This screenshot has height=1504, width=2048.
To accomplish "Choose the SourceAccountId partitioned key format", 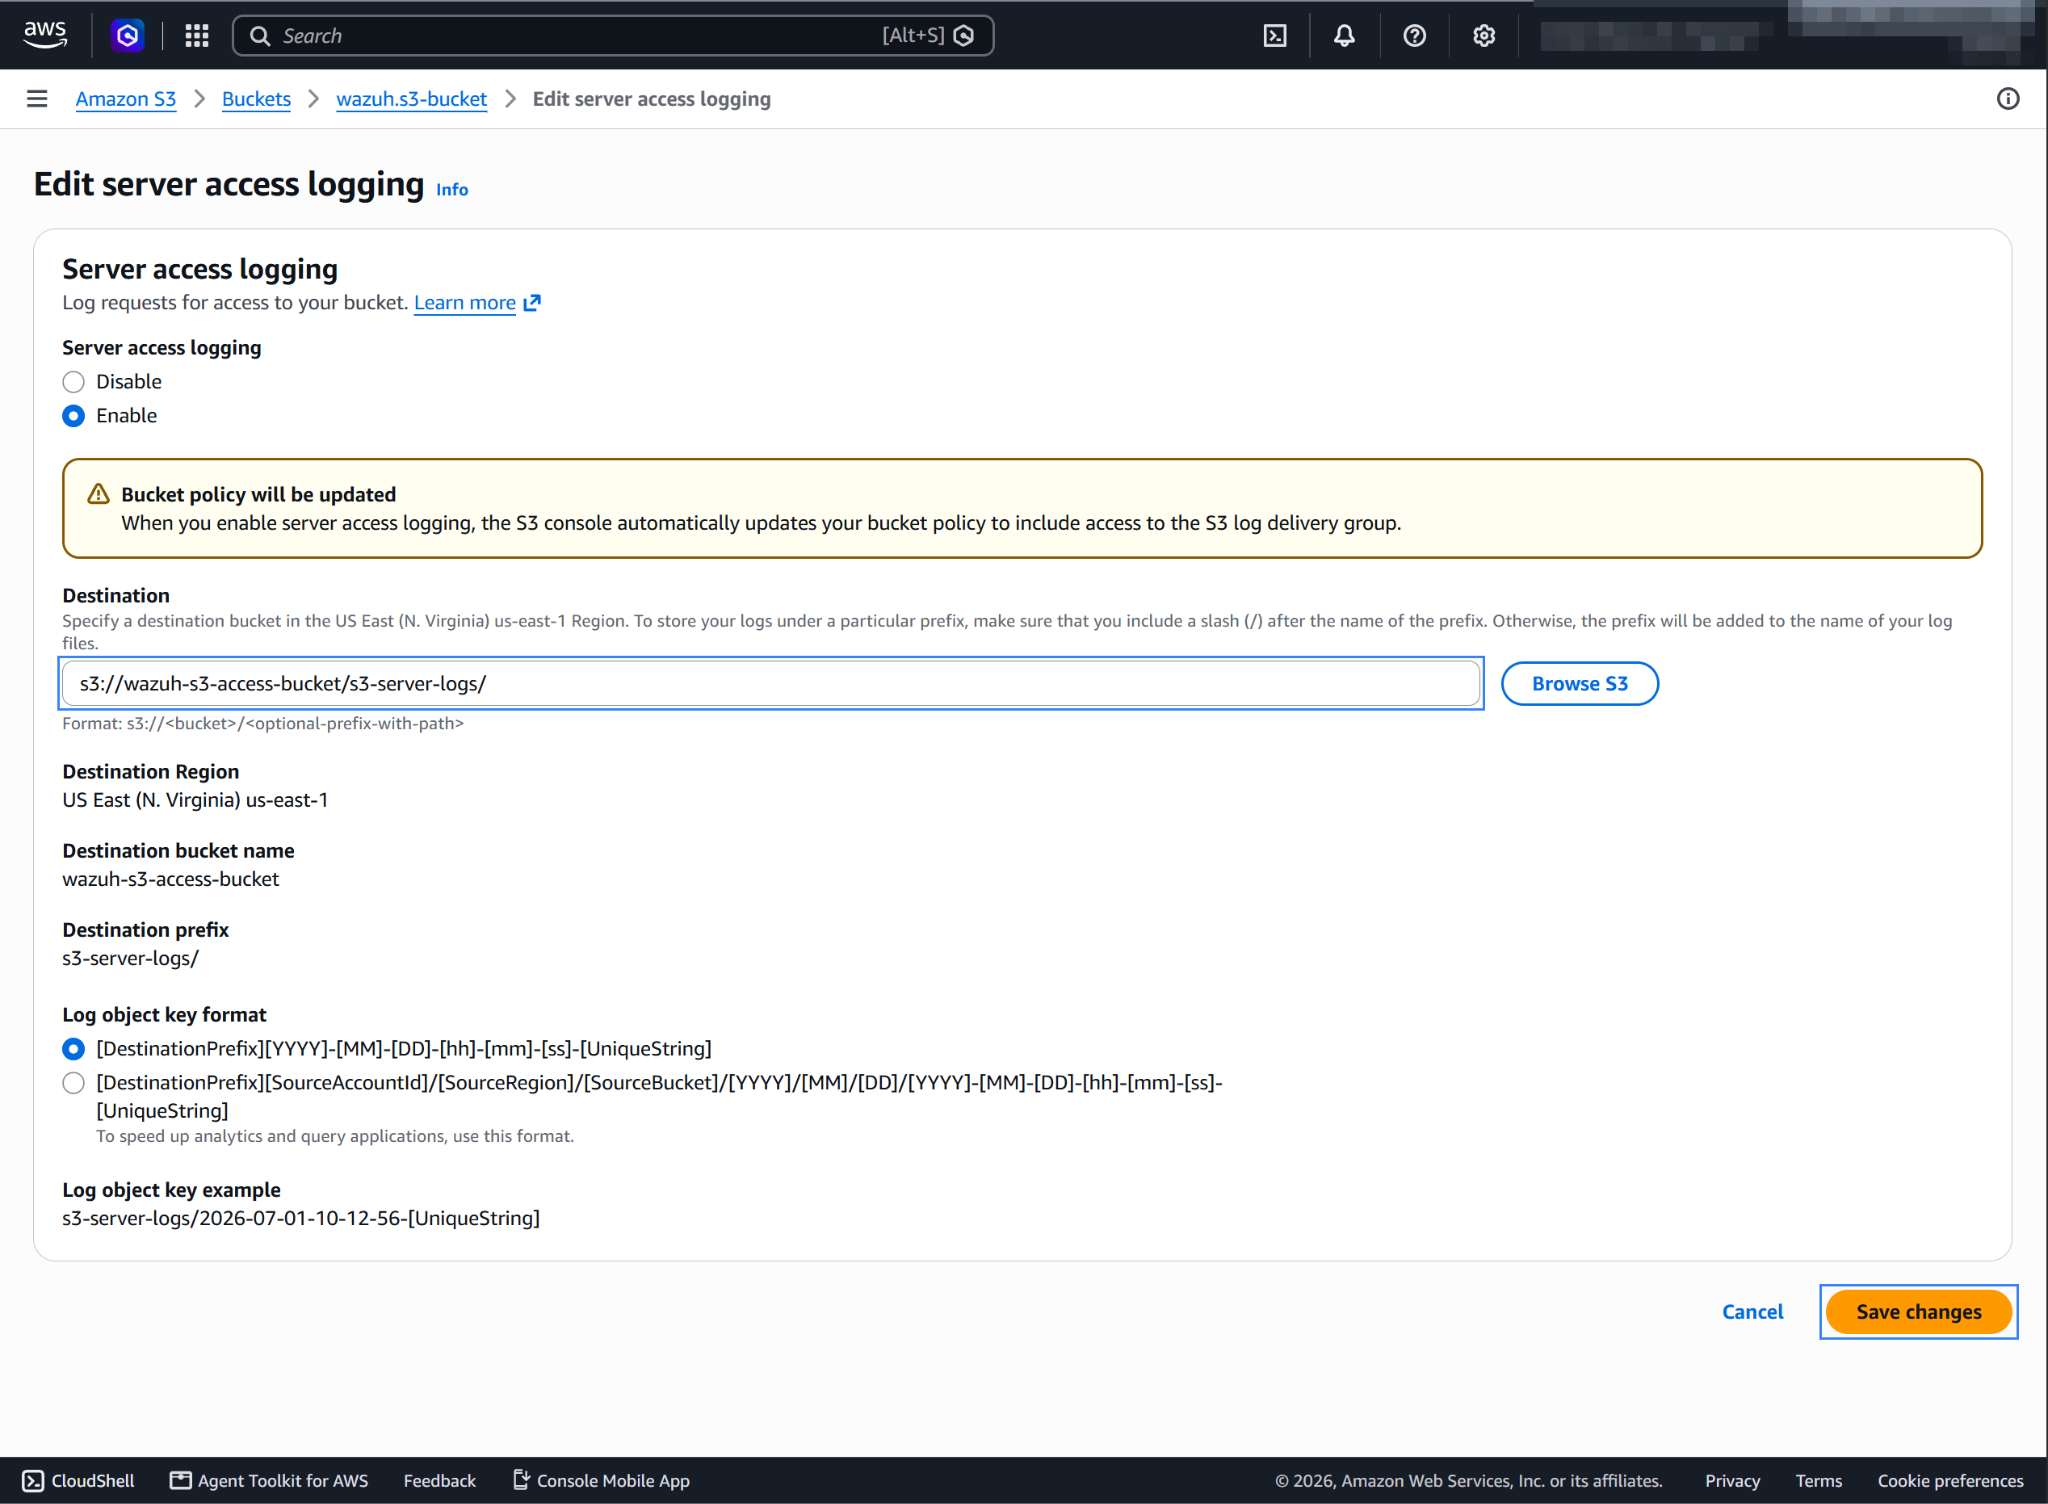I will click(x=73, y=1083).
